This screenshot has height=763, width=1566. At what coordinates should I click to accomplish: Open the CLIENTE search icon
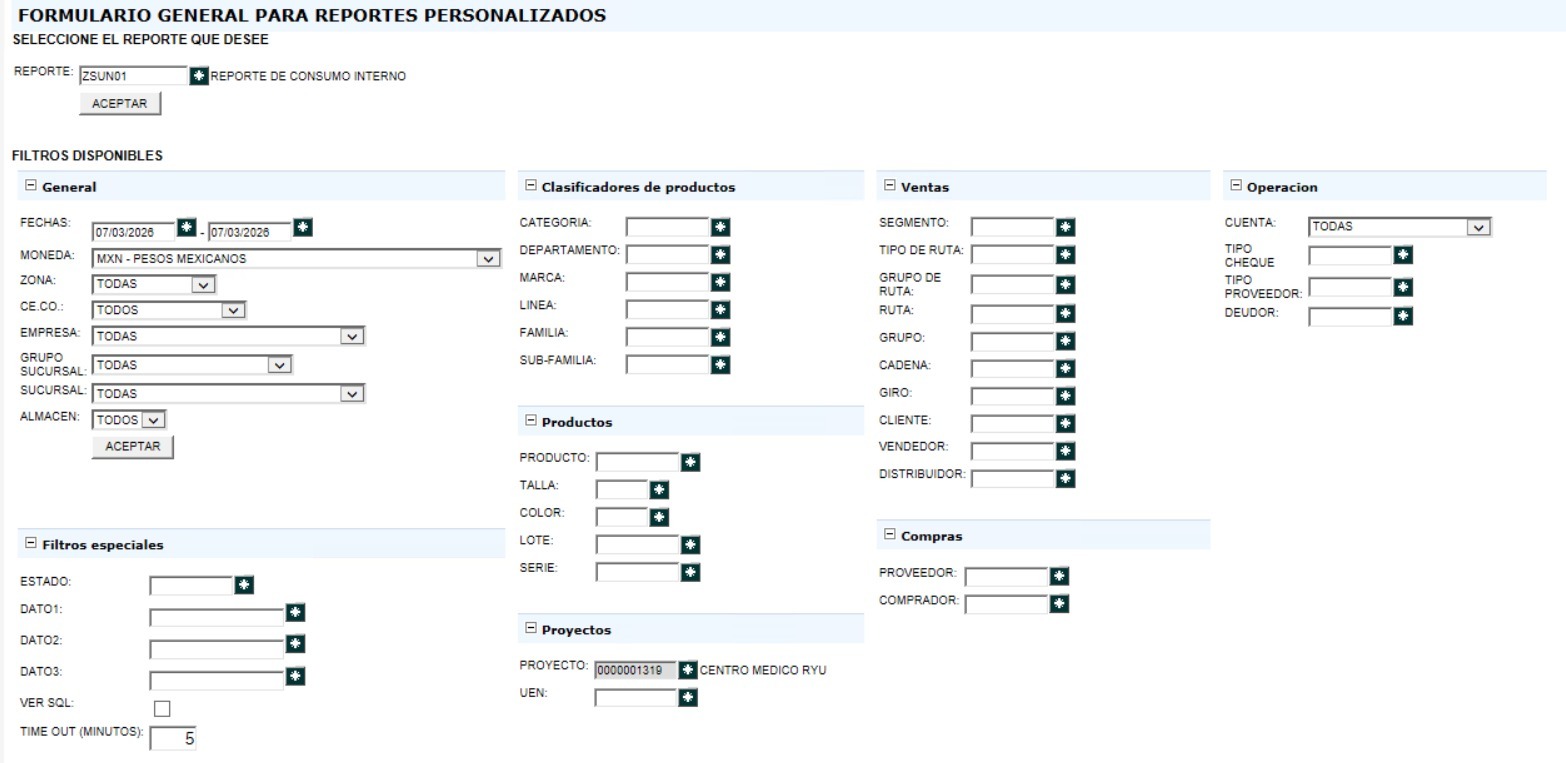click(x=1065, y=424)
